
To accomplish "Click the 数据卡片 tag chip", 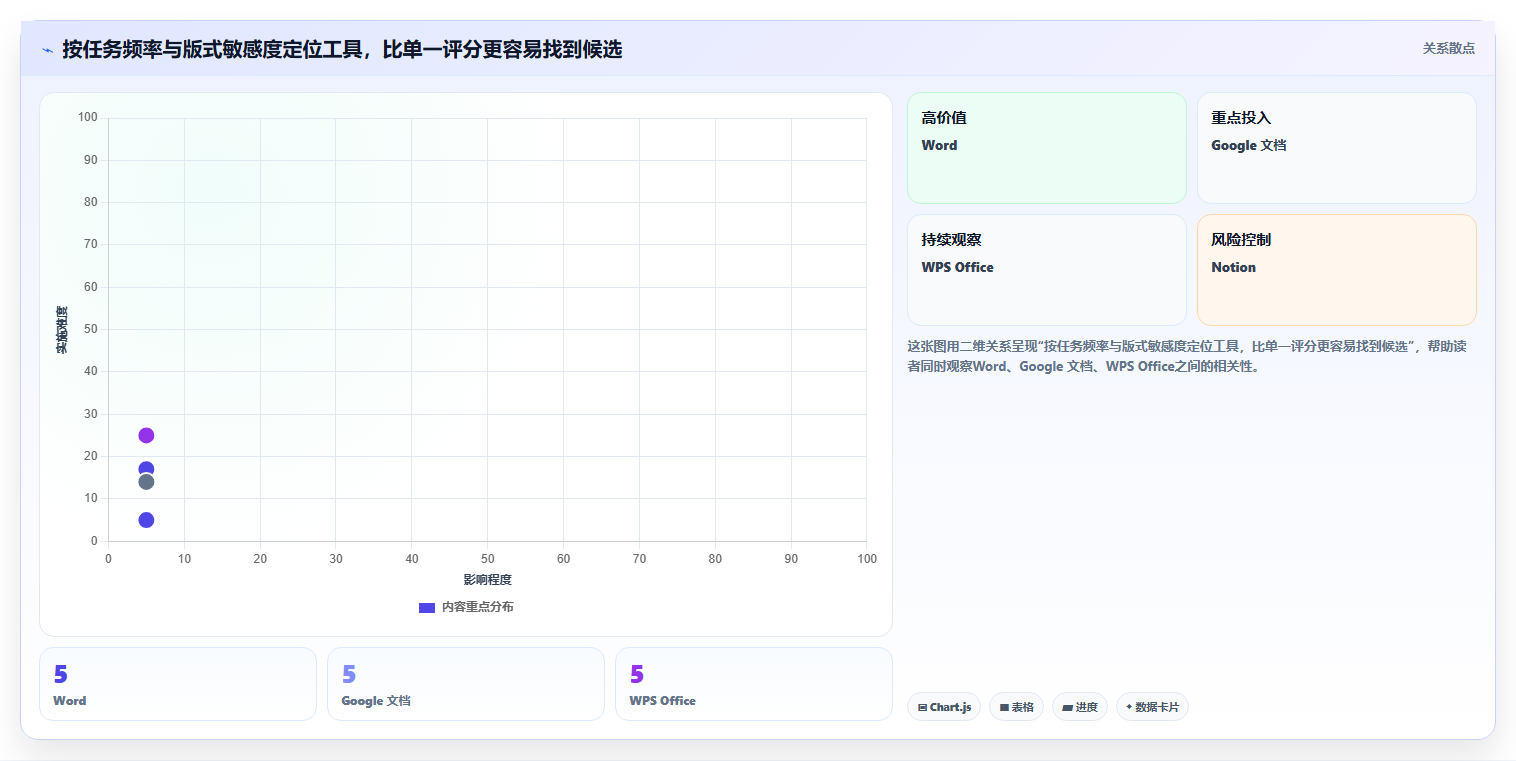I will 1152,707.
